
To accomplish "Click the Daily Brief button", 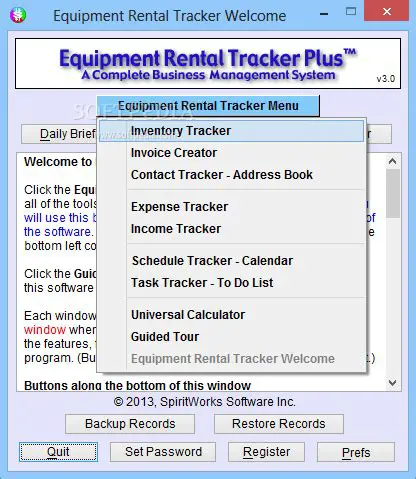I will coord(59,134).
